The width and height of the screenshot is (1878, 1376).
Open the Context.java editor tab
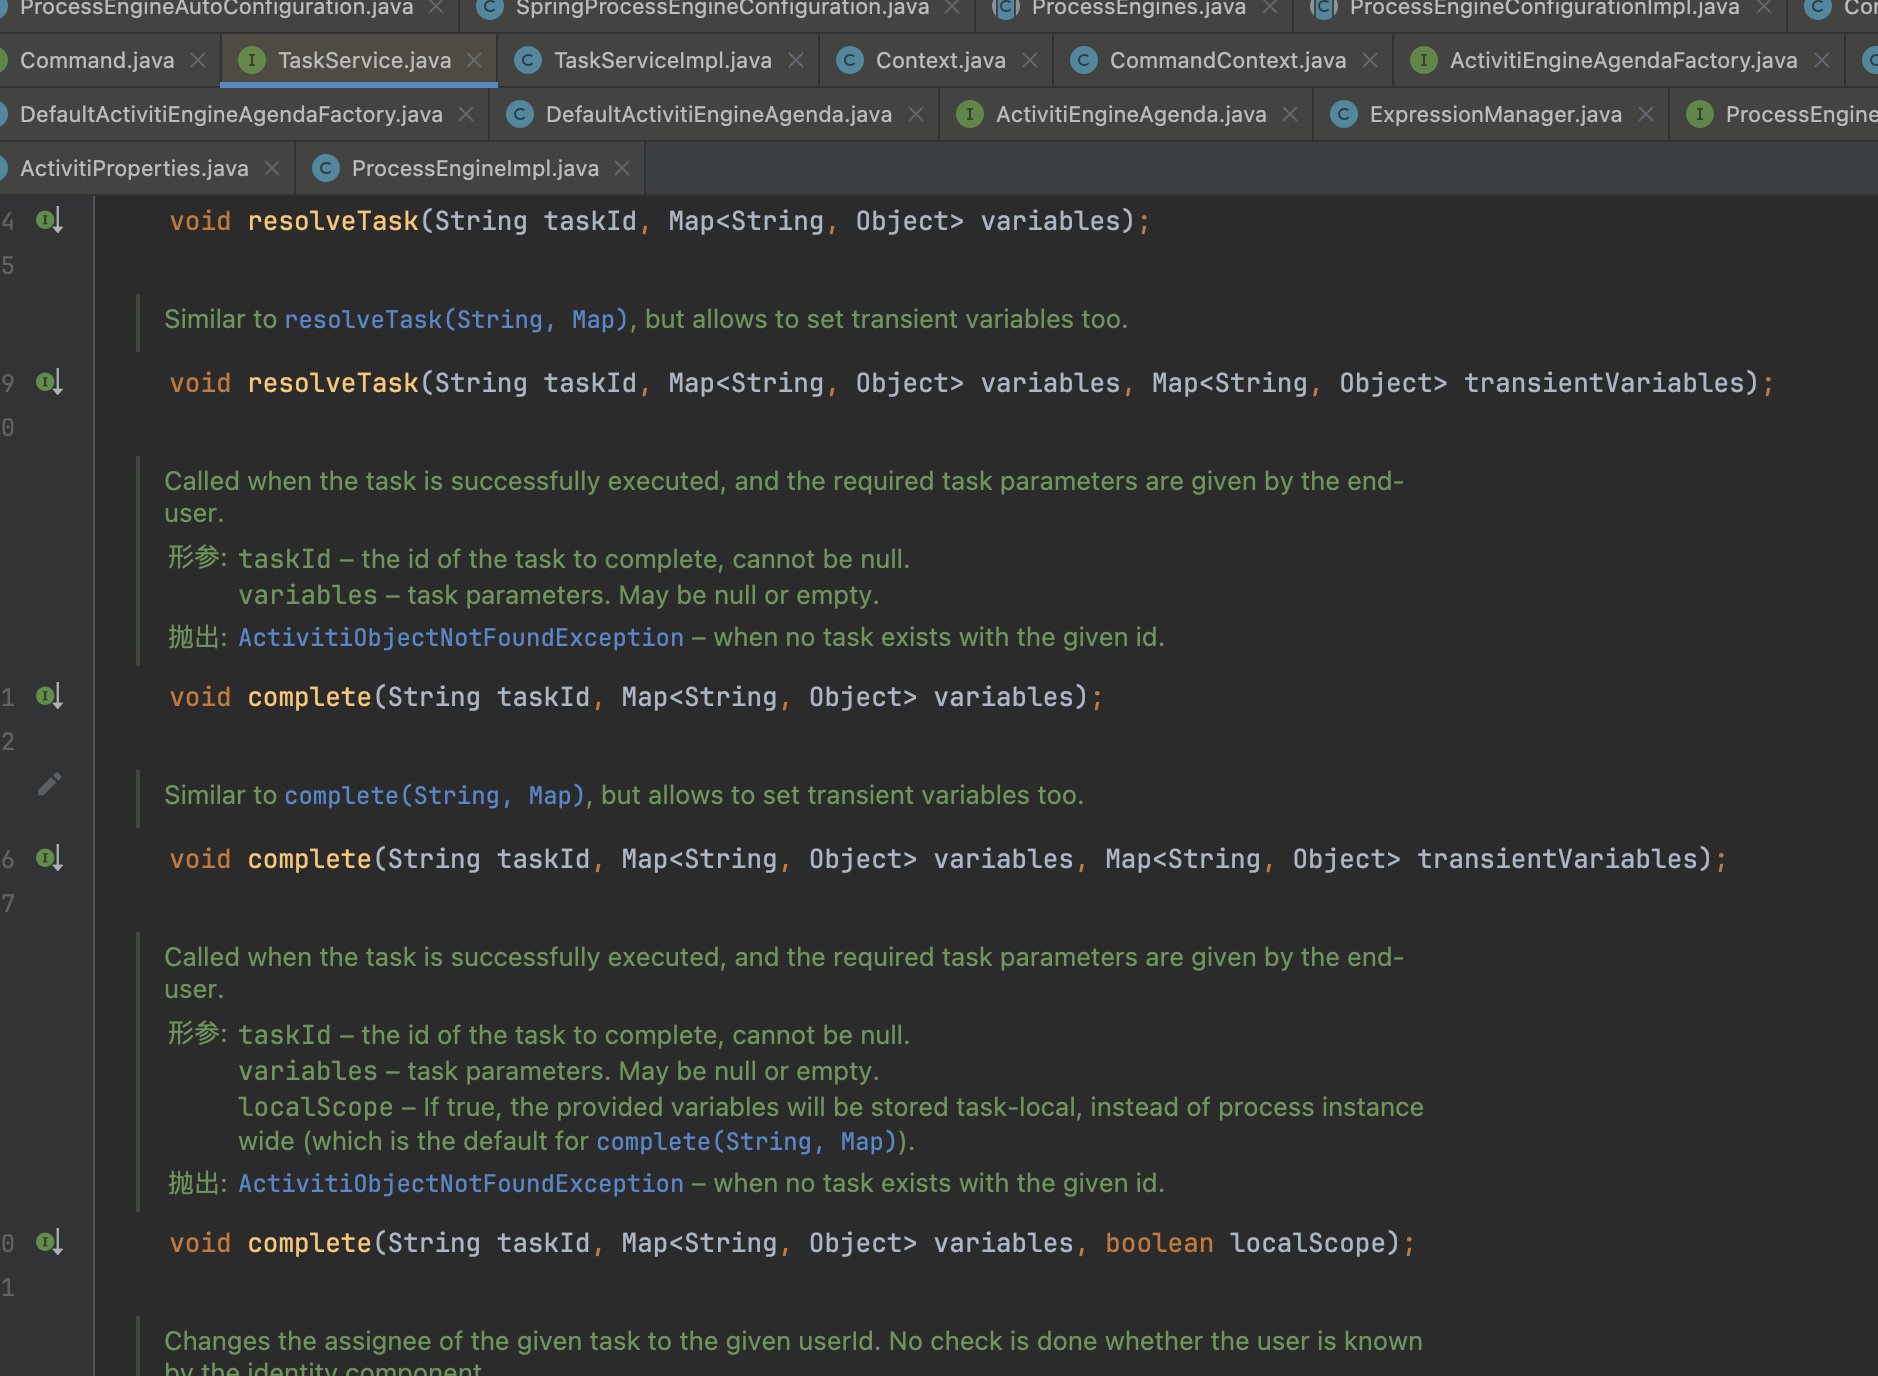coord(940,61)
